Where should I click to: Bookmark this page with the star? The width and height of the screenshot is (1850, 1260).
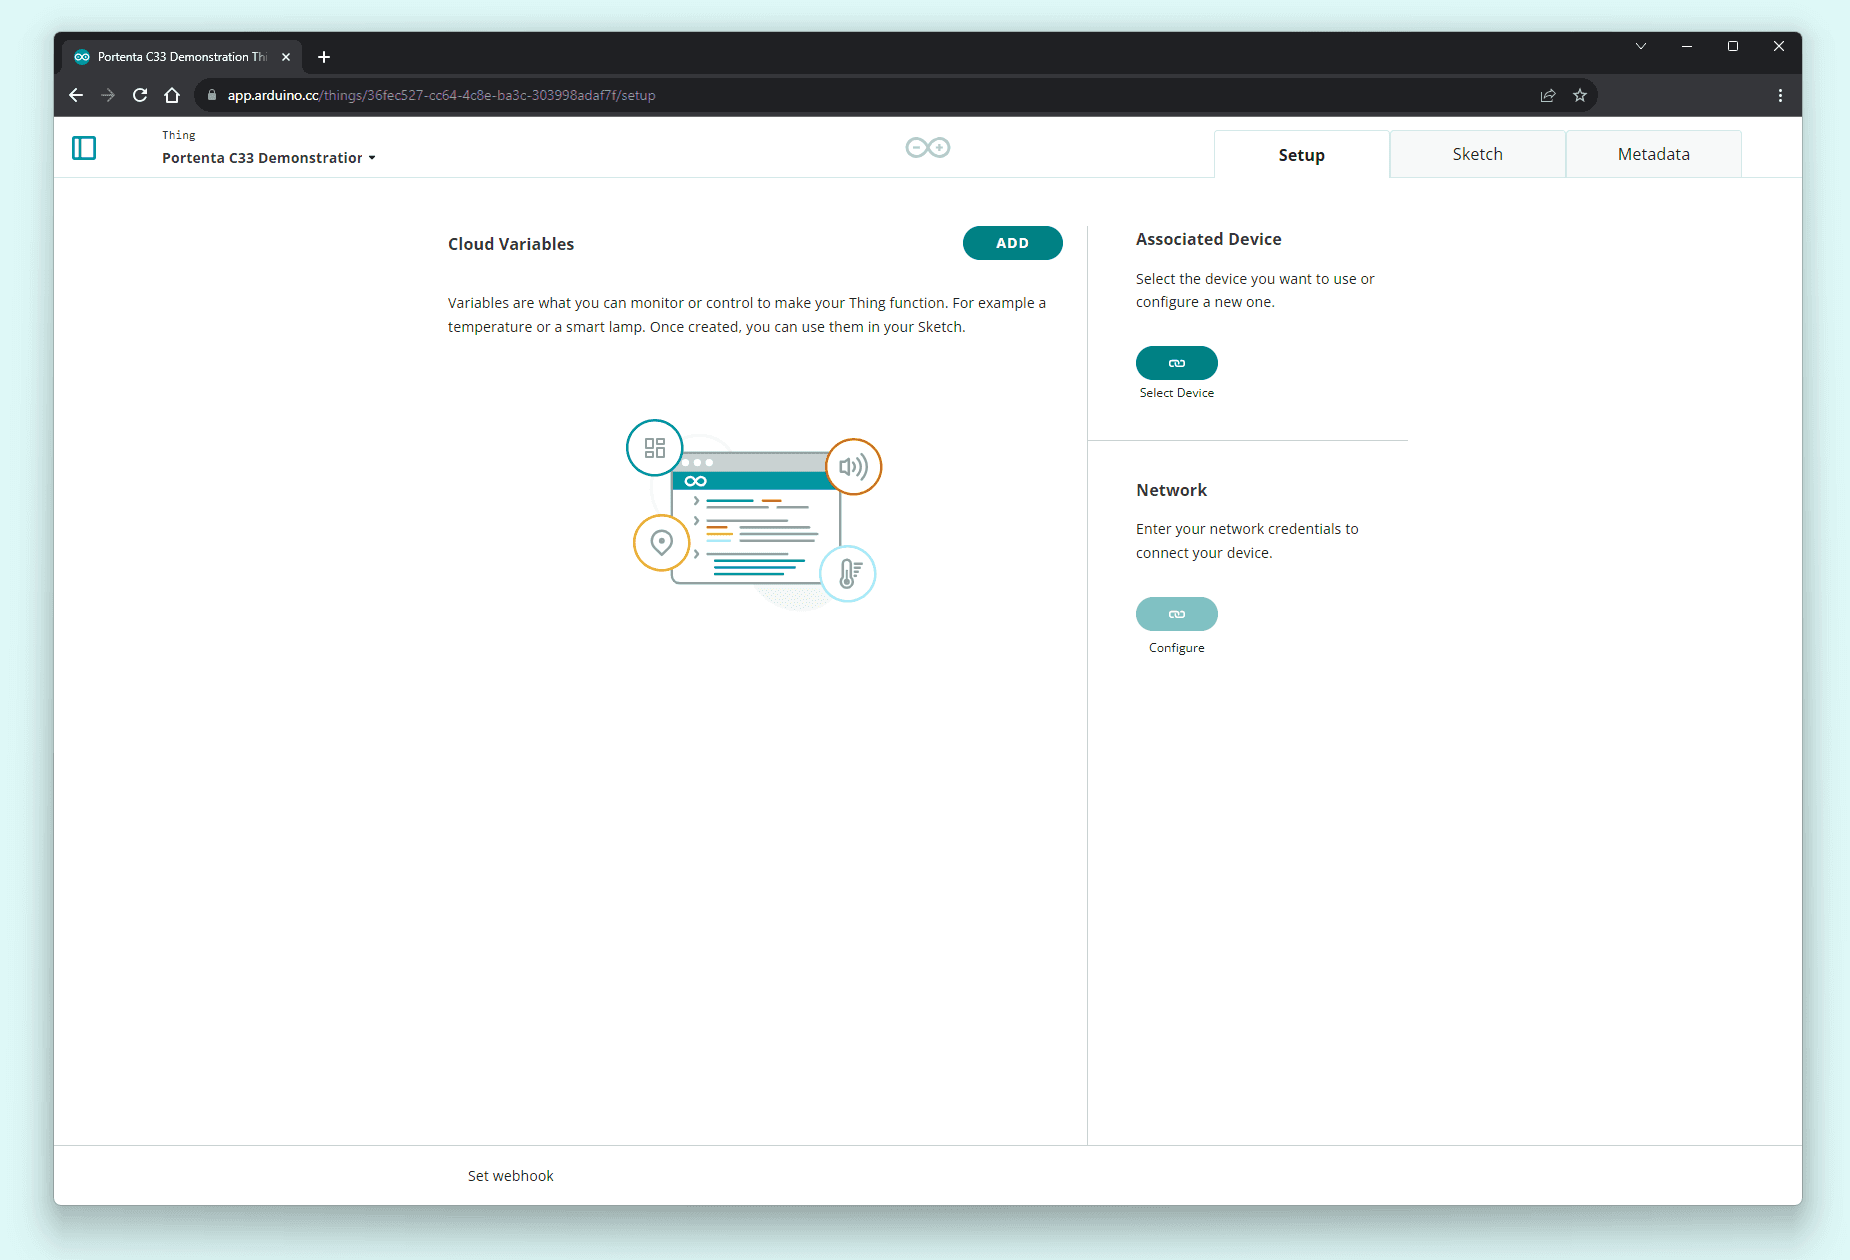coord(1580,95)
